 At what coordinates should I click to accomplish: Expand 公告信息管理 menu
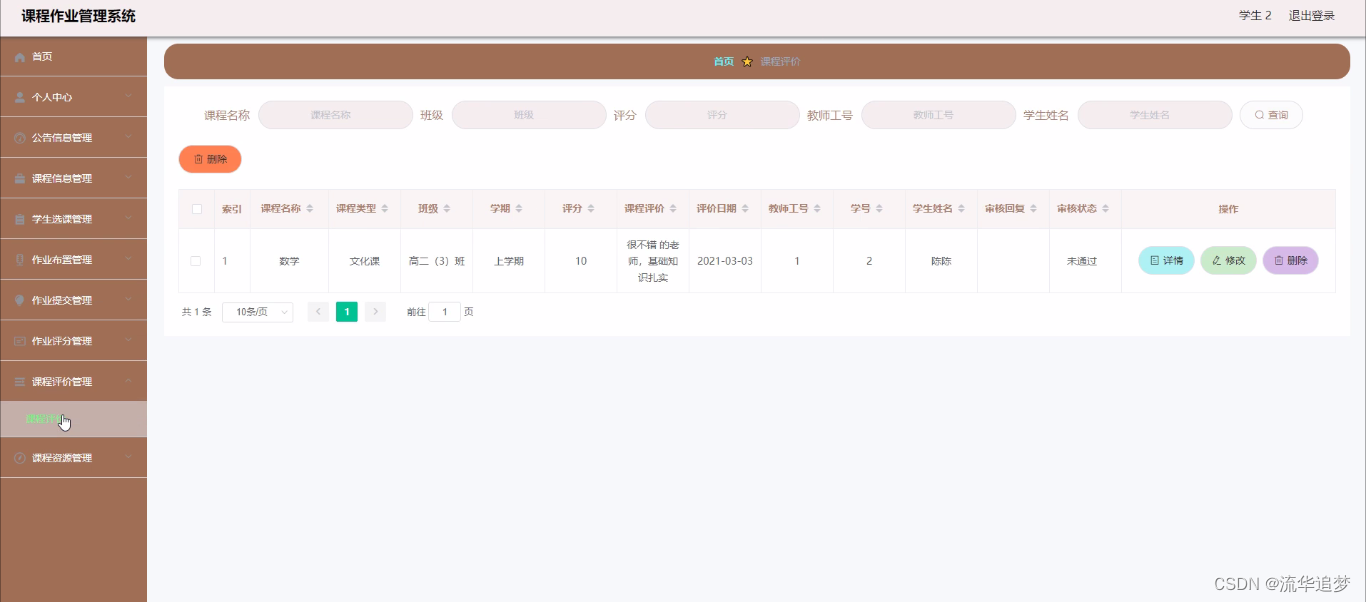73,138
